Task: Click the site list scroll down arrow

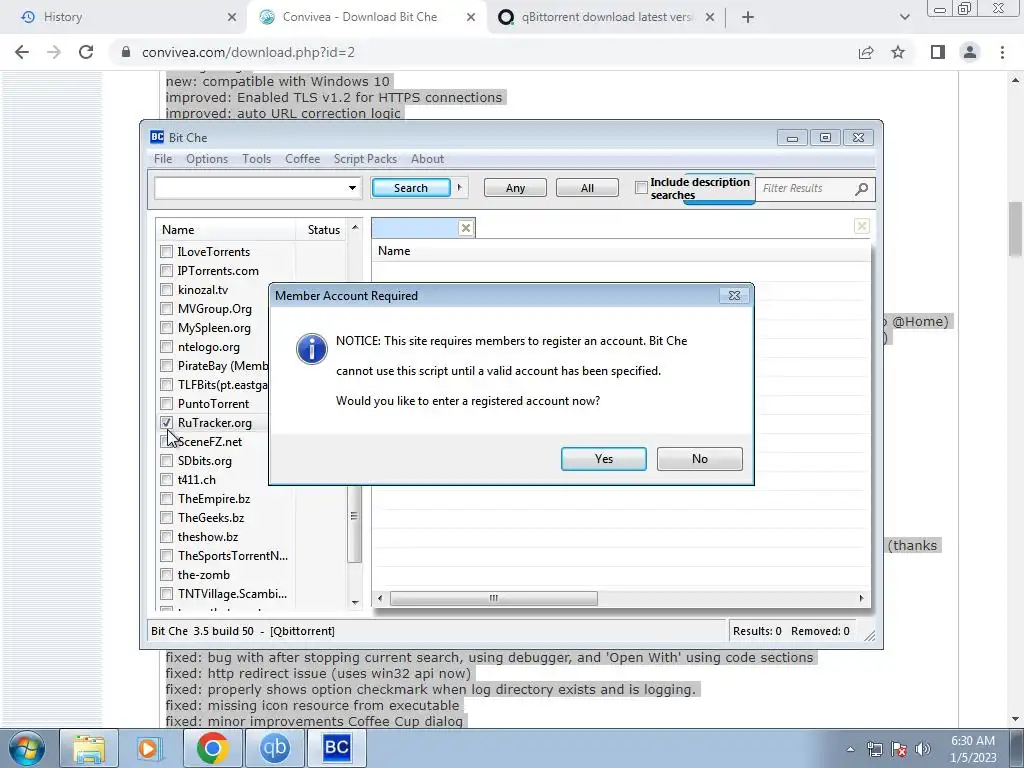Action: tap(355, 602)
